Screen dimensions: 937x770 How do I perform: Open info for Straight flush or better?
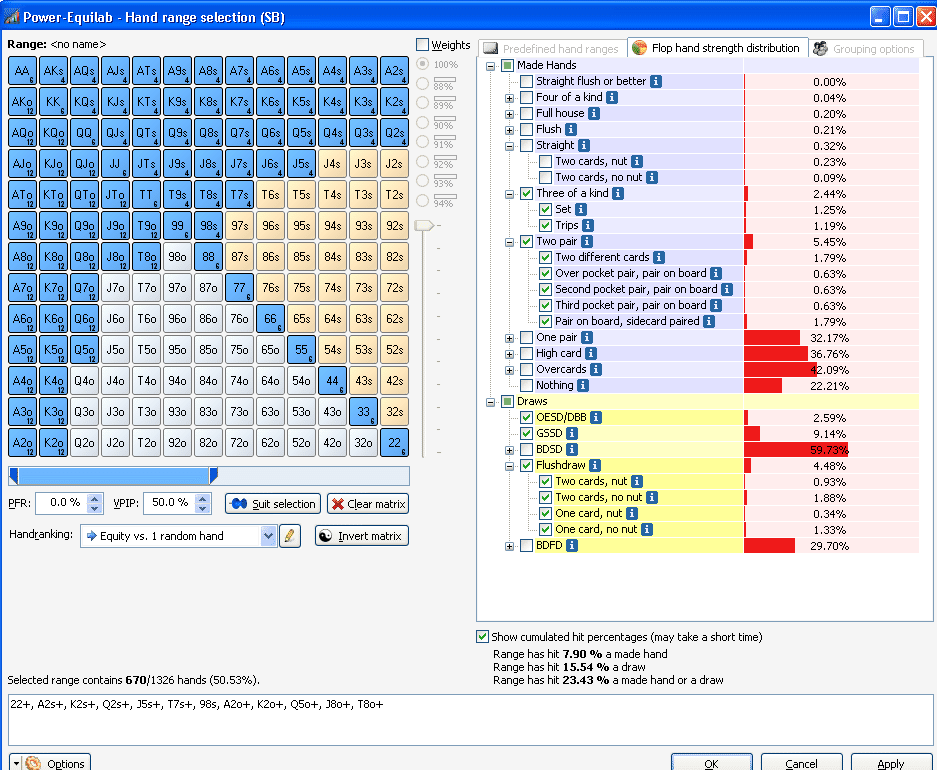(656, 81)
